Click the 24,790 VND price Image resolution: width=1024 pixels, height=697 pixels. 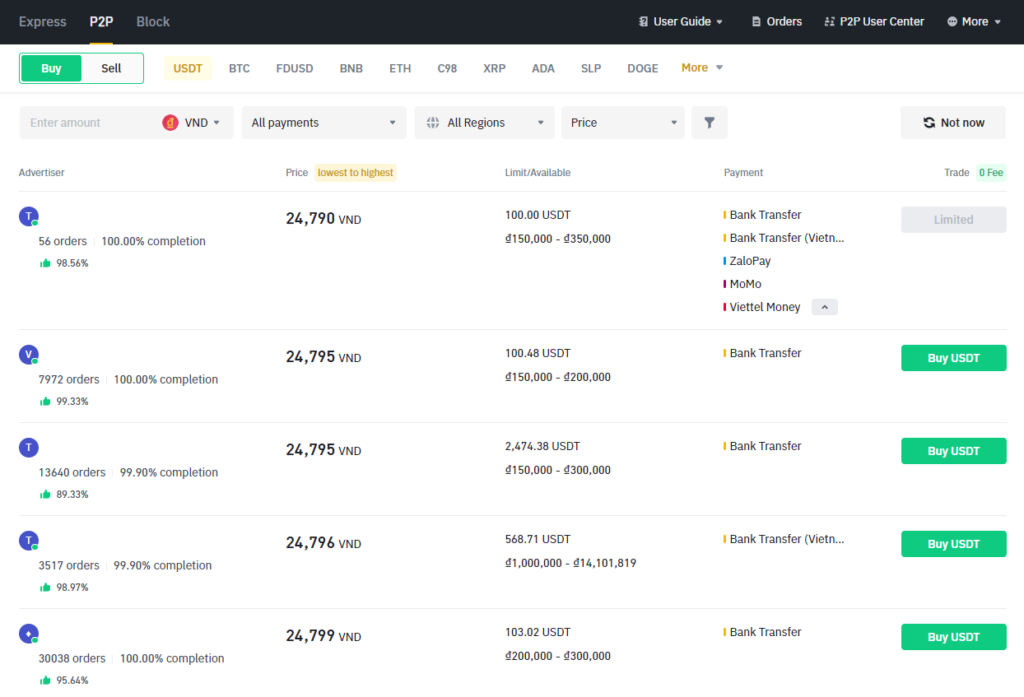tap(323, 219)
